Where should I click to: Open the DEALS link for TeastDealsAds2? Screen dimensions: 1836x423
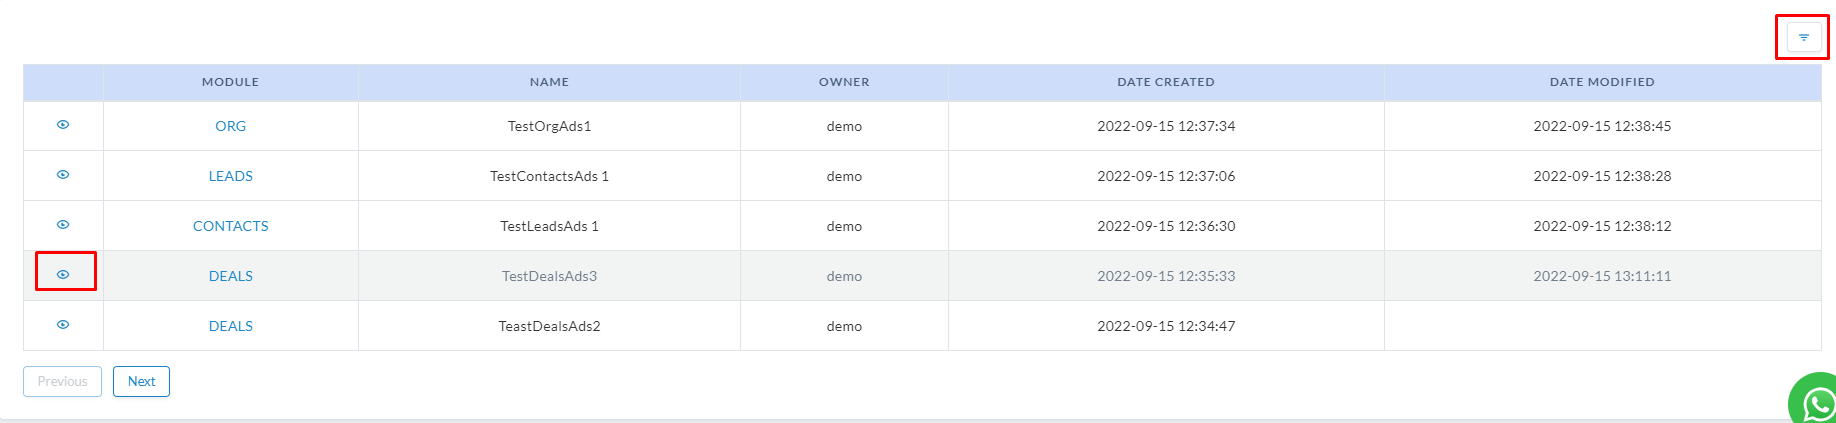click(x=230, y=326)
